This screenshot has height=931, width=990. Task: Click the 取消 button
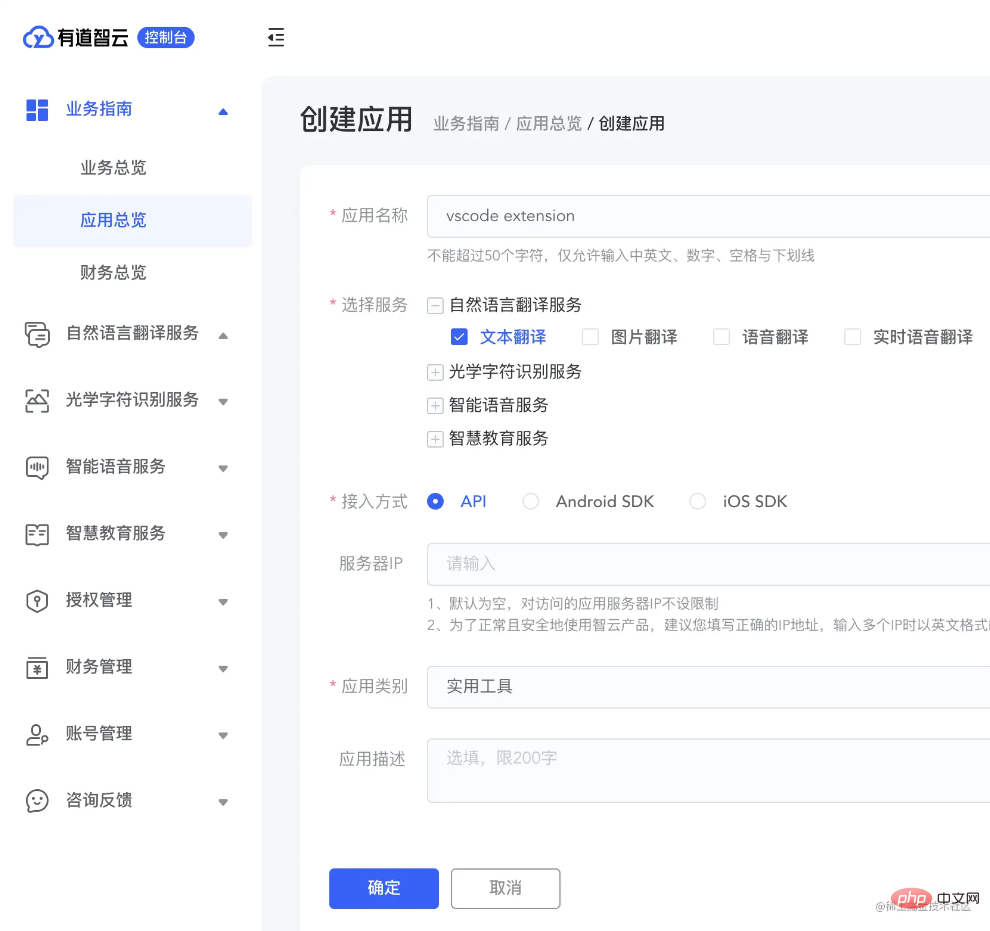point(505,888)
